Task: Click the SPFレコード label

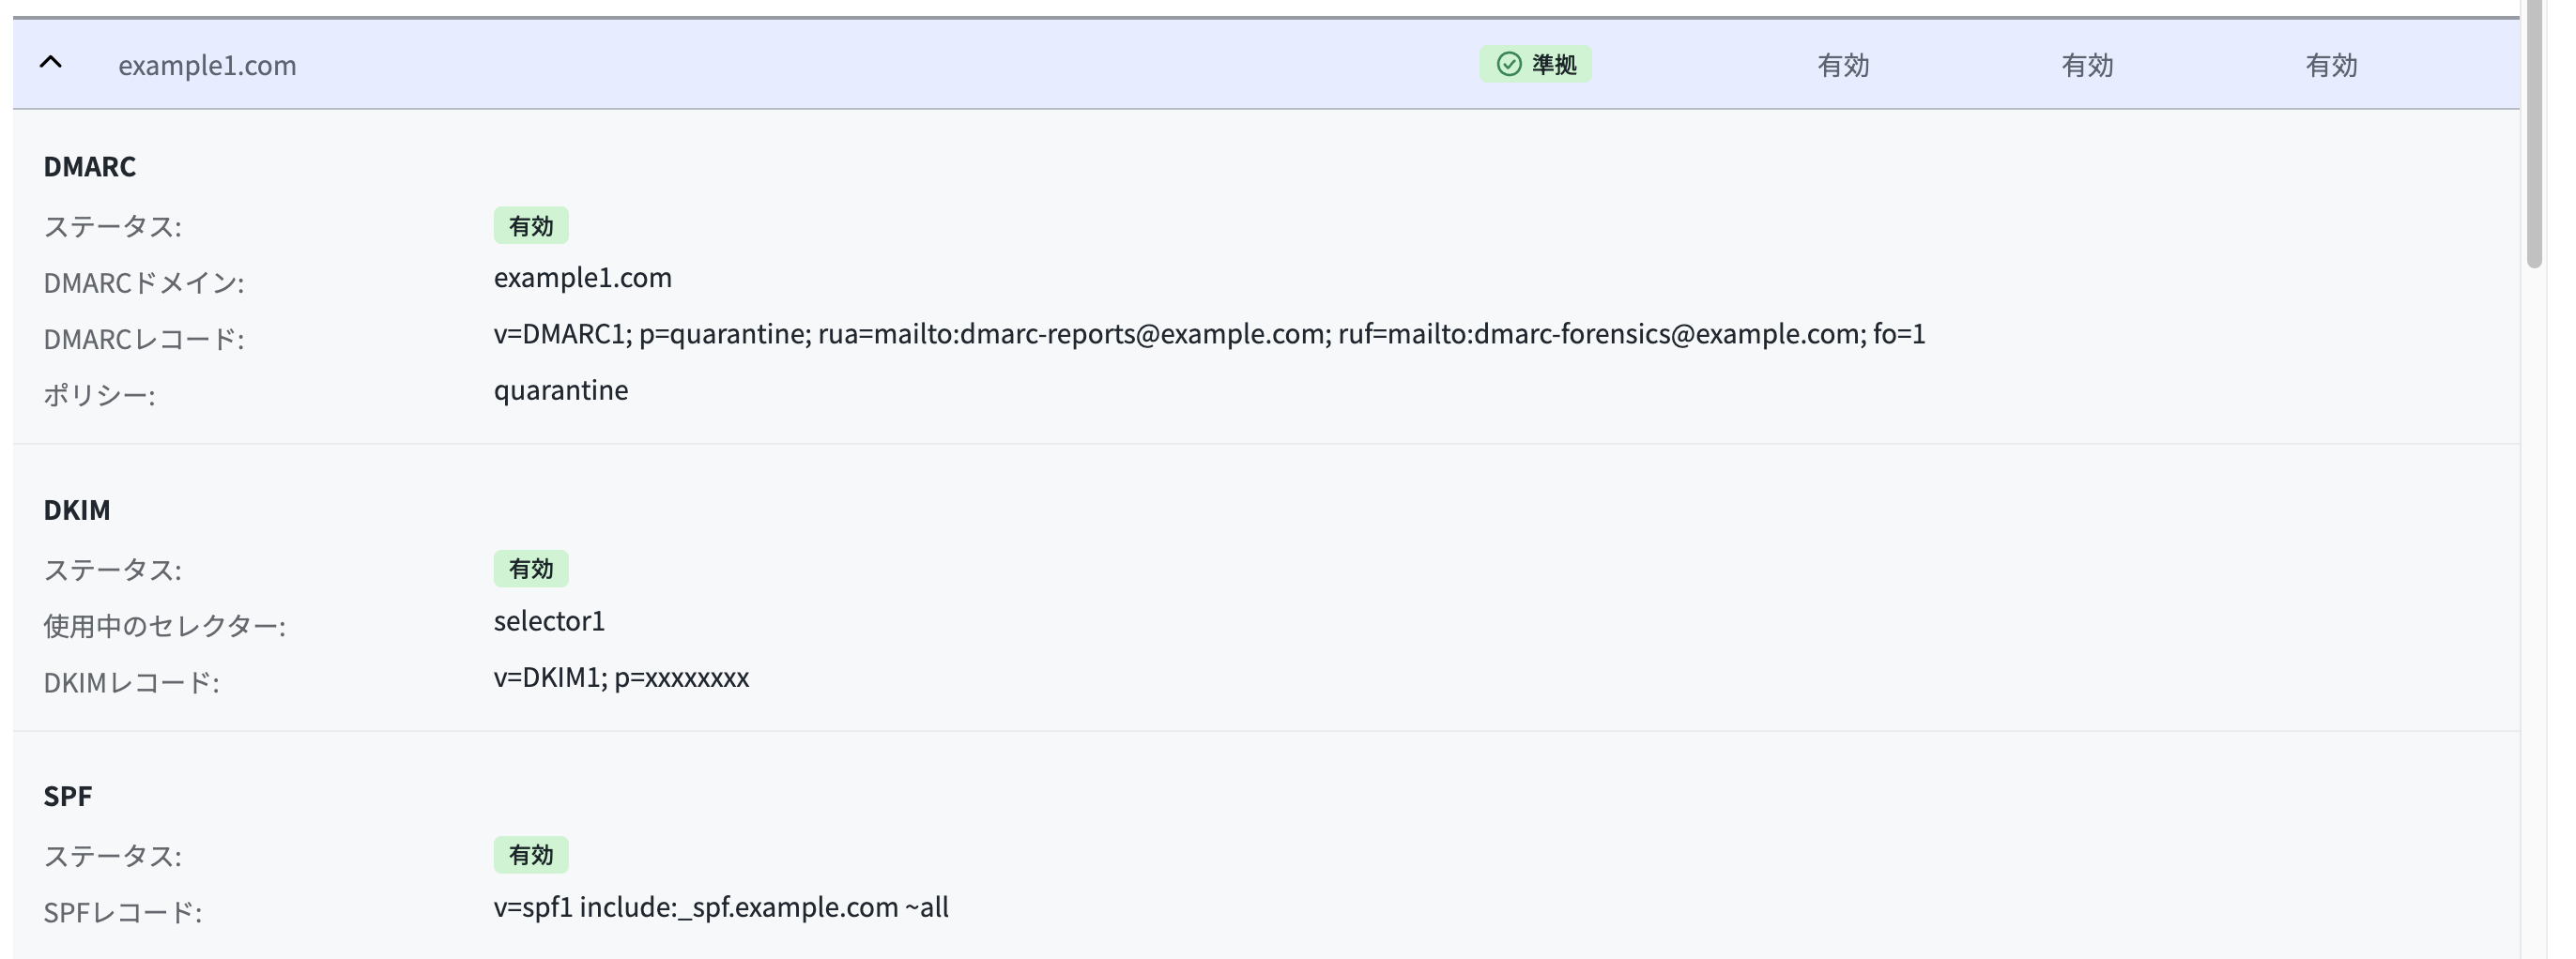Action: tap(123, 912)
